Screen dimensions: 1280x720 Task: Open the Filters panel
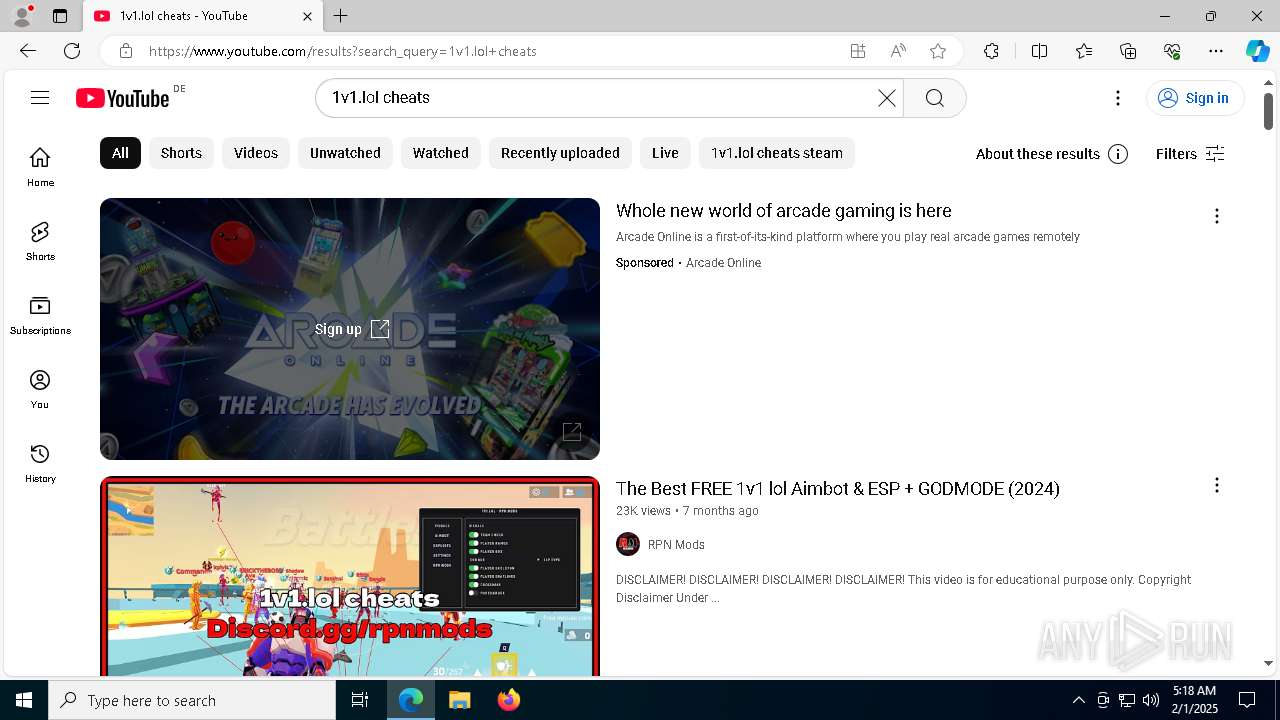pyautogui.click(x=1190, y=154)
